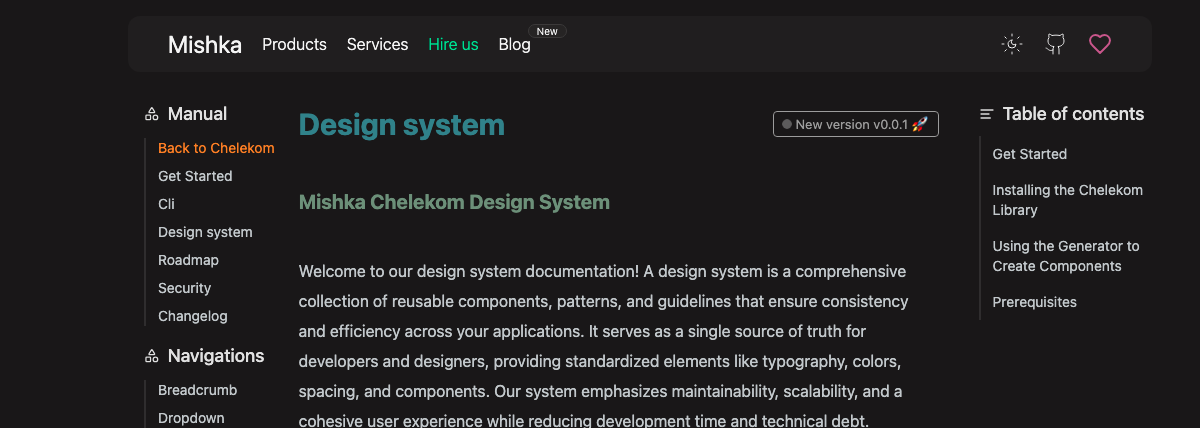Go to the Mishka home logo

tap(205, 44)
